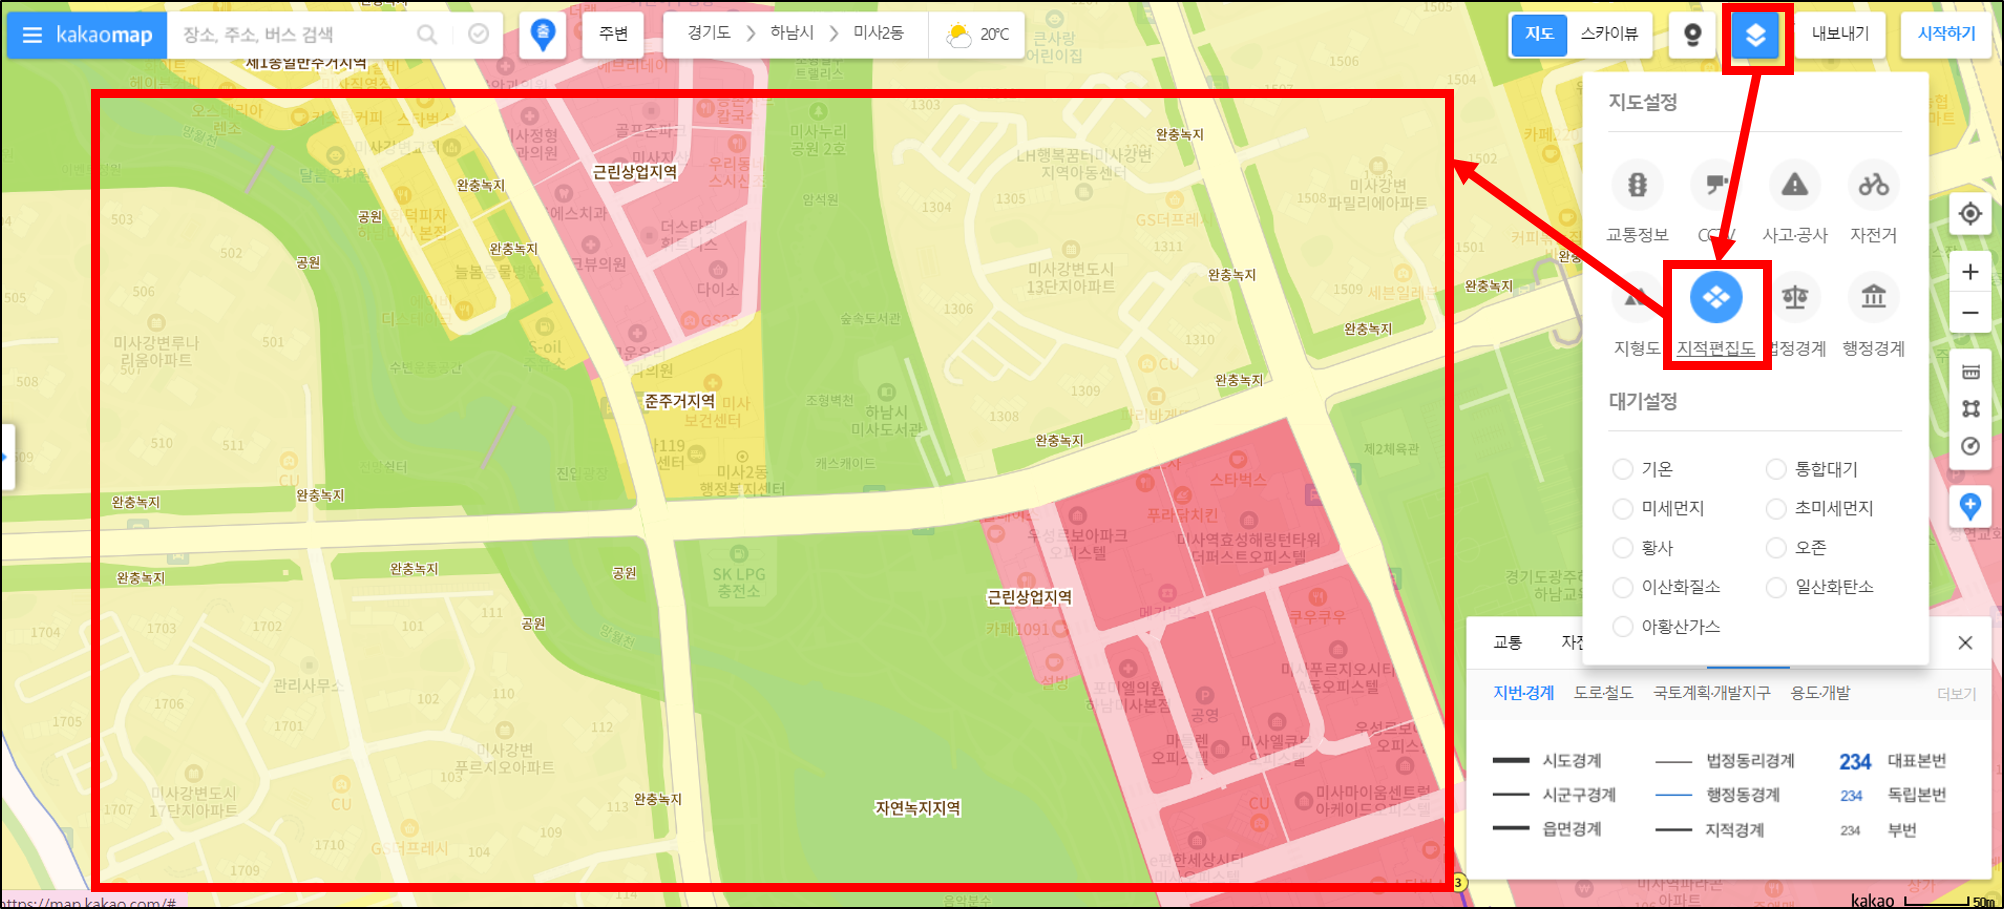Enable 자전거 bicycle icon
The width and height of the screenshot is (2004, 909).
tap(1873, 185)
